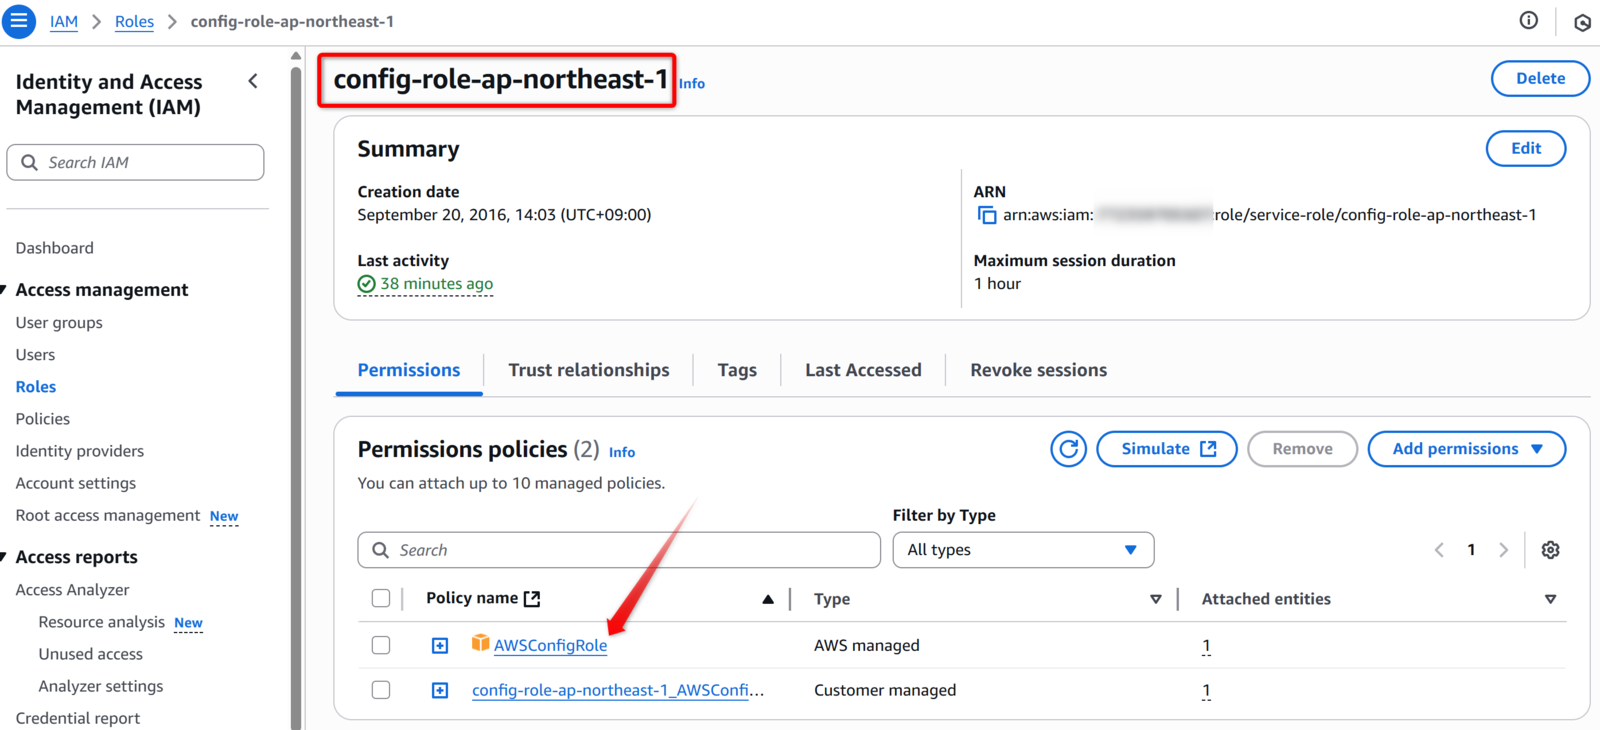Screen dimensions: 1600x730
Task: Open the hexagon settings icon in header
Action: coord(1582,22)
